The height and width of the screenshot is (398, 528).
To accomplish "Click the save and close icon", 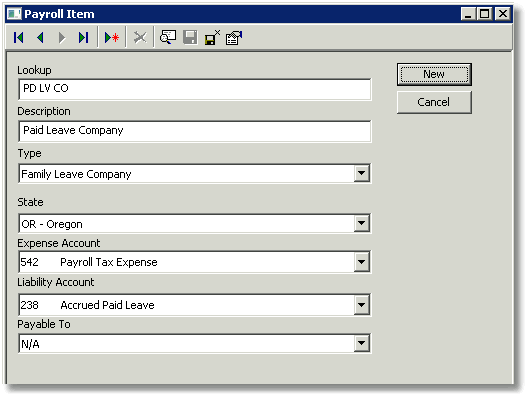I will click(212, 37).
